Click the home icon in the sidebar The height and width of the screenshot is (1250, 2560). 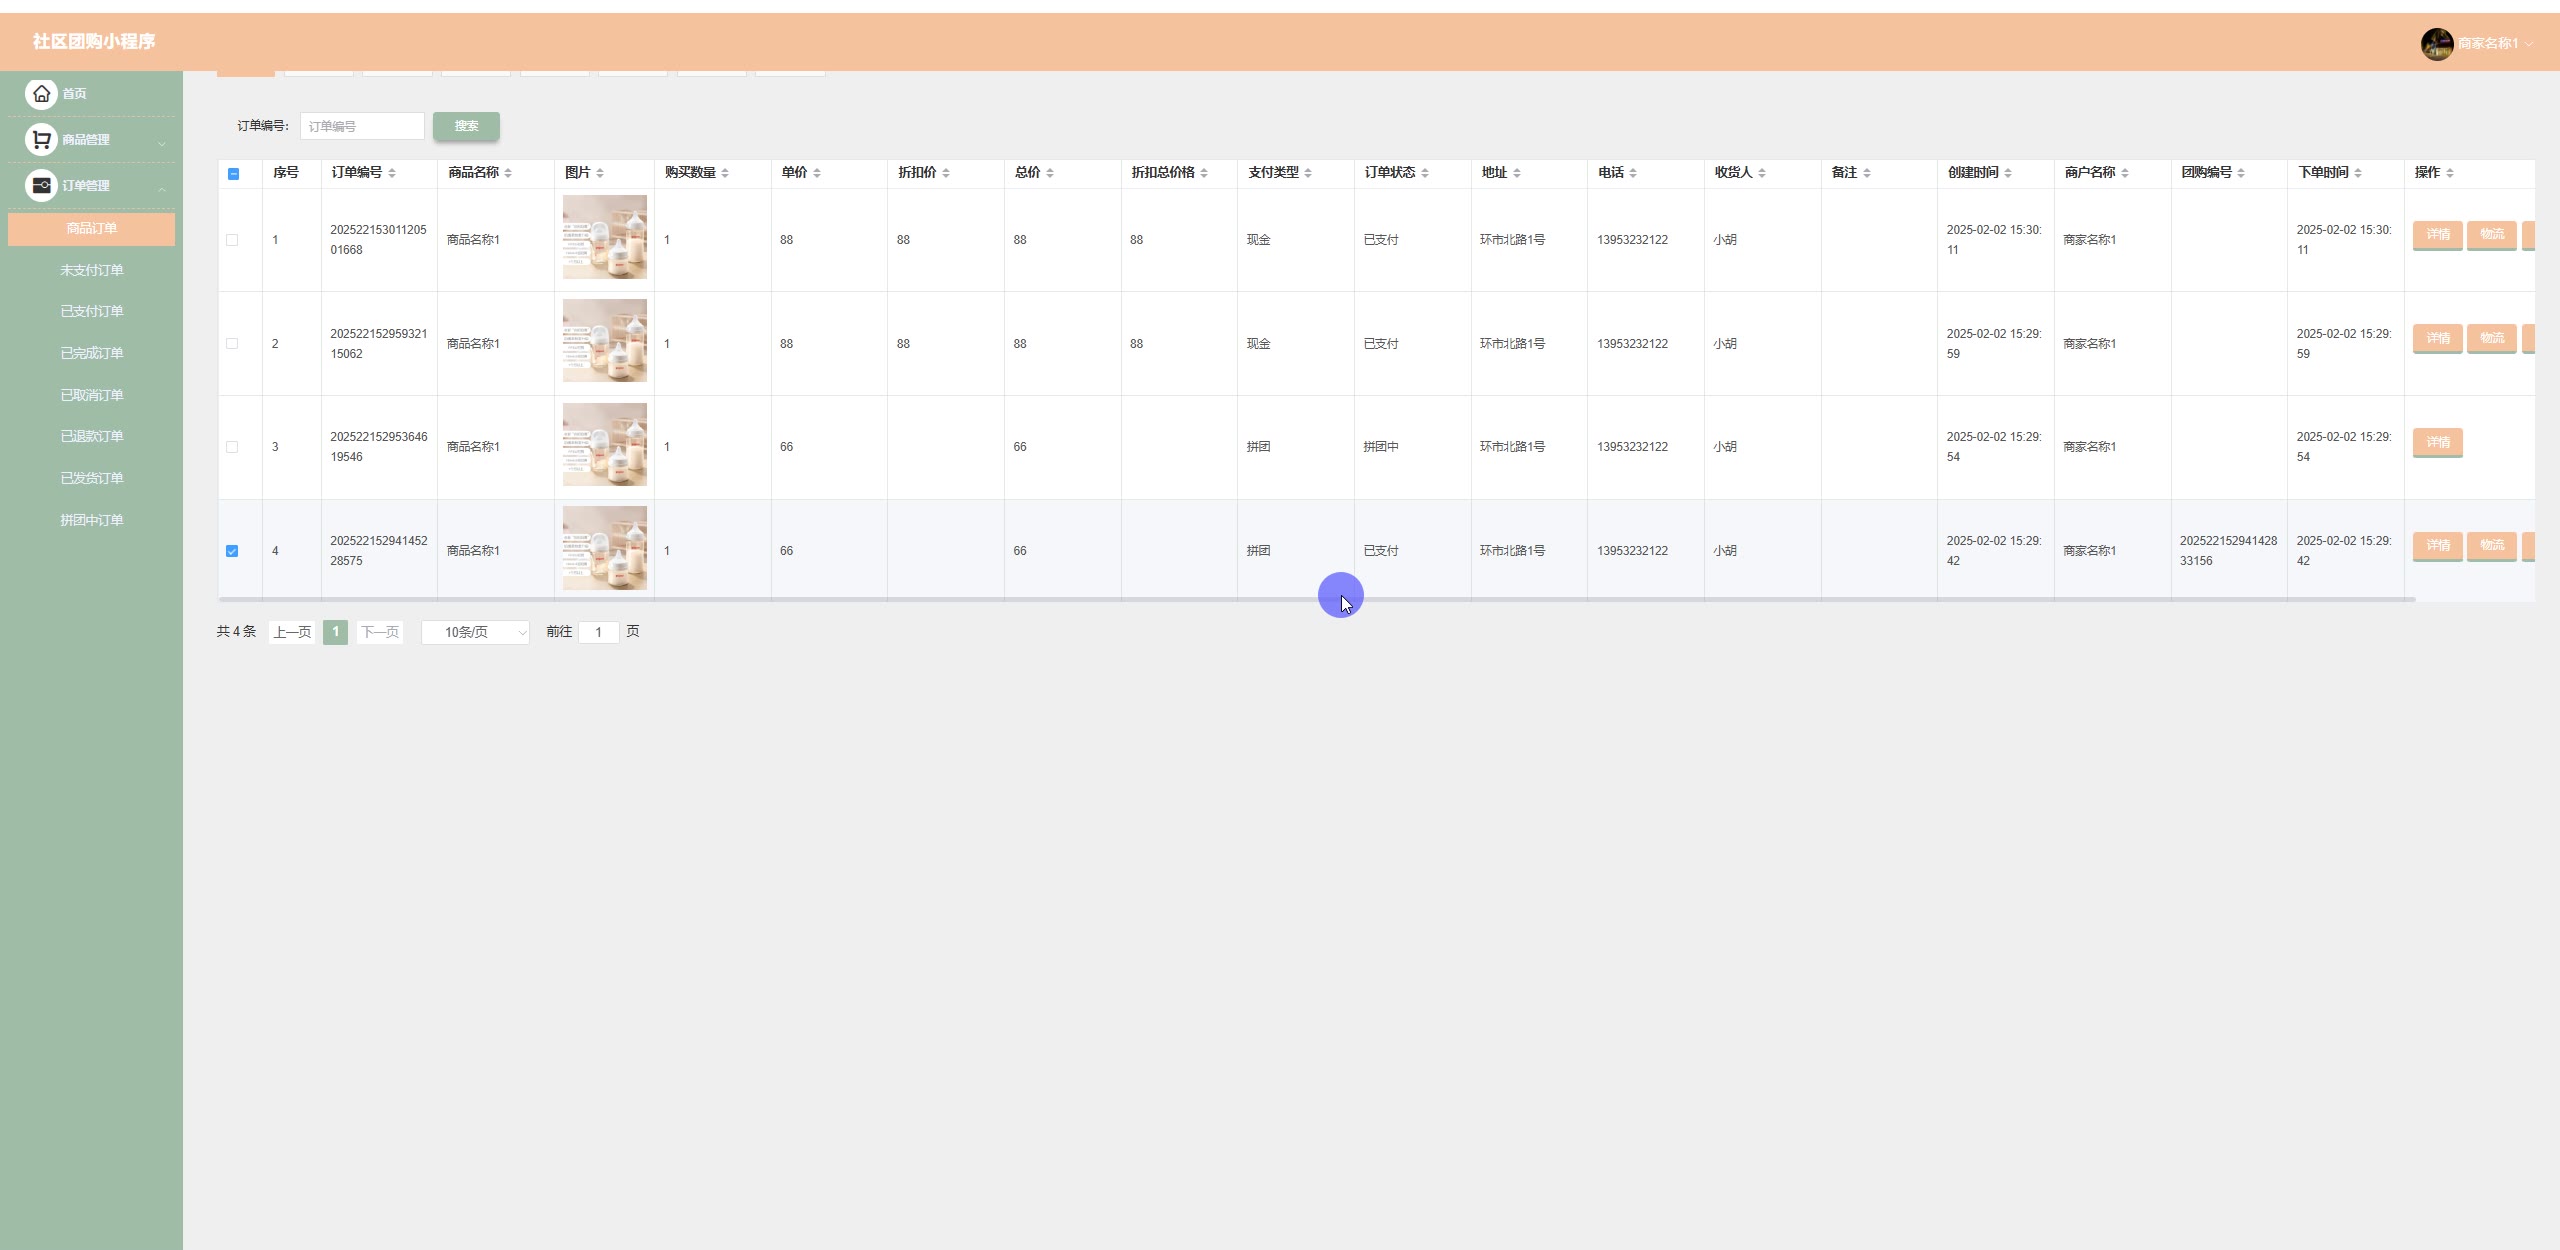41,93
